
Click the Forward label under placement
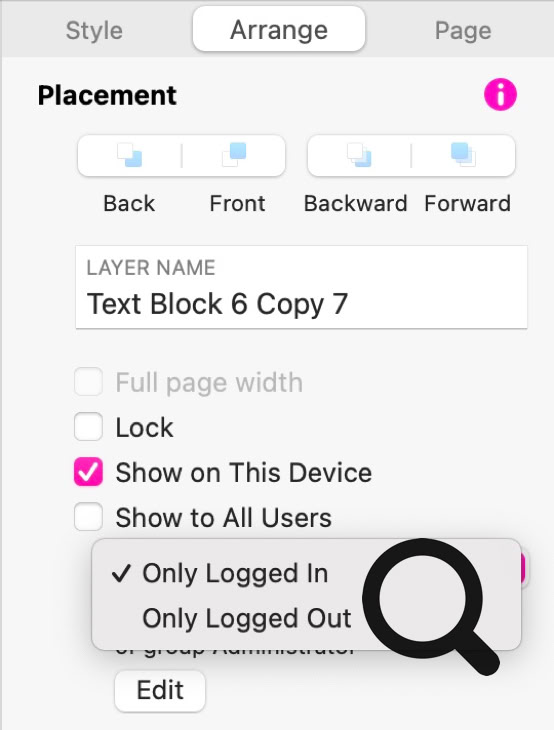point(467,203)
